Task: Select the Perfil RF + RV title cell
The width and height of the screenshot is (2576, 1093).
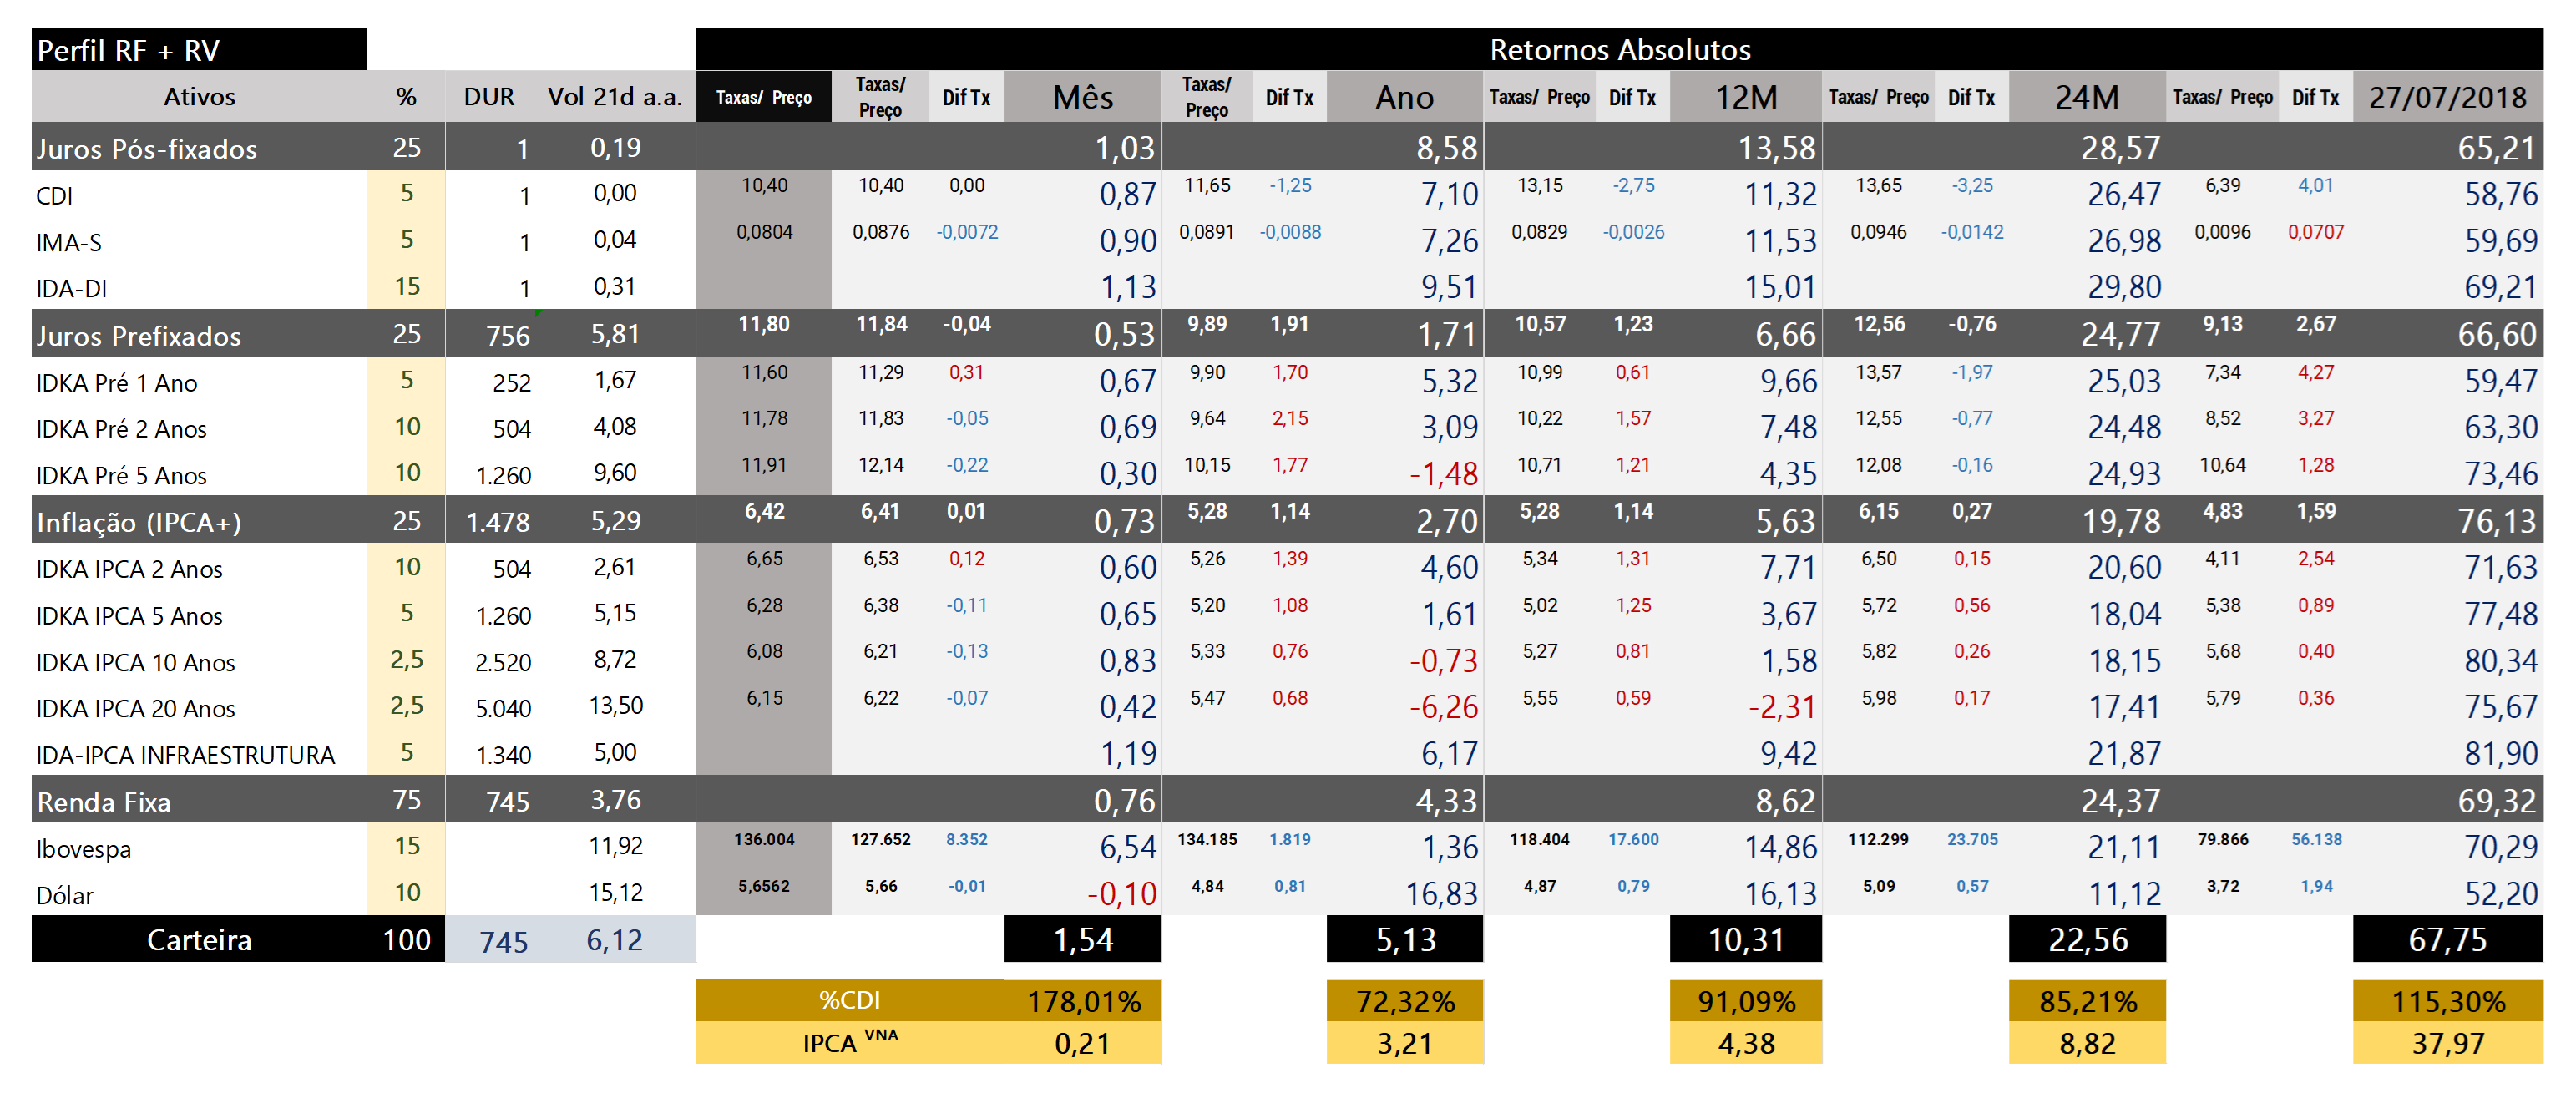Action: click(x=199, y=50)
